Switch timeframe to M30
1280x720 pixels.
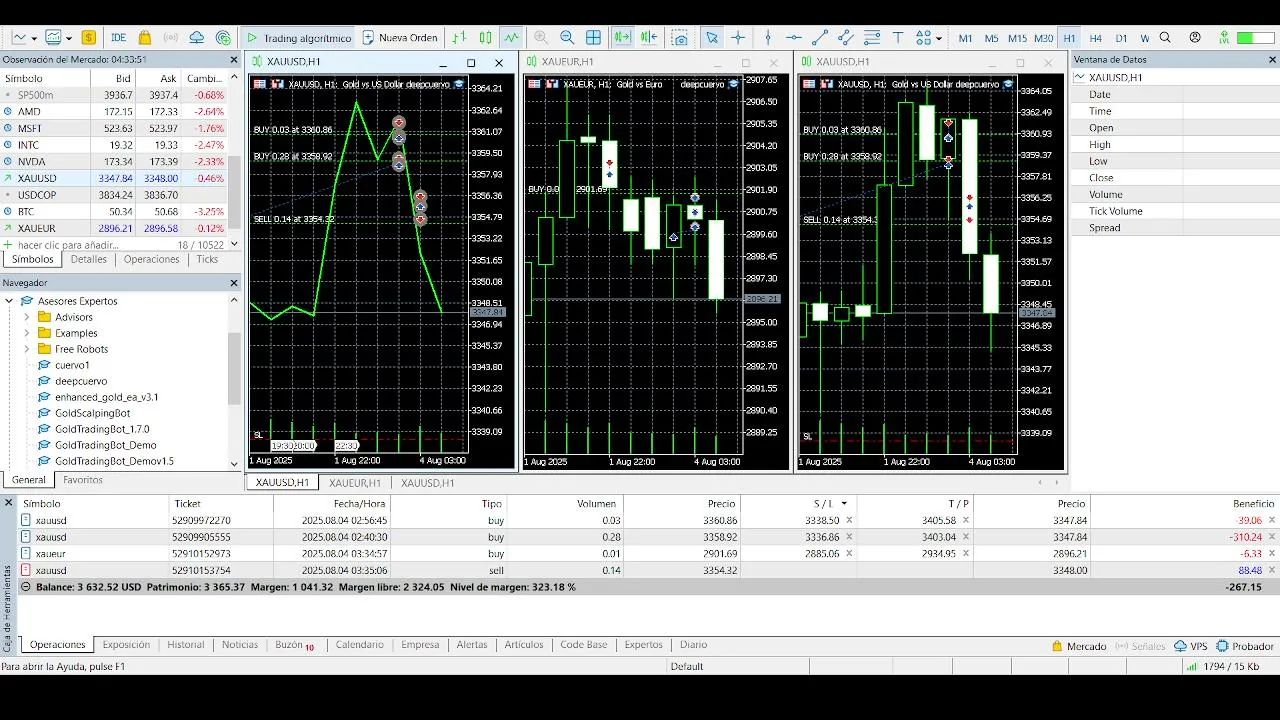pos(1044,38)
